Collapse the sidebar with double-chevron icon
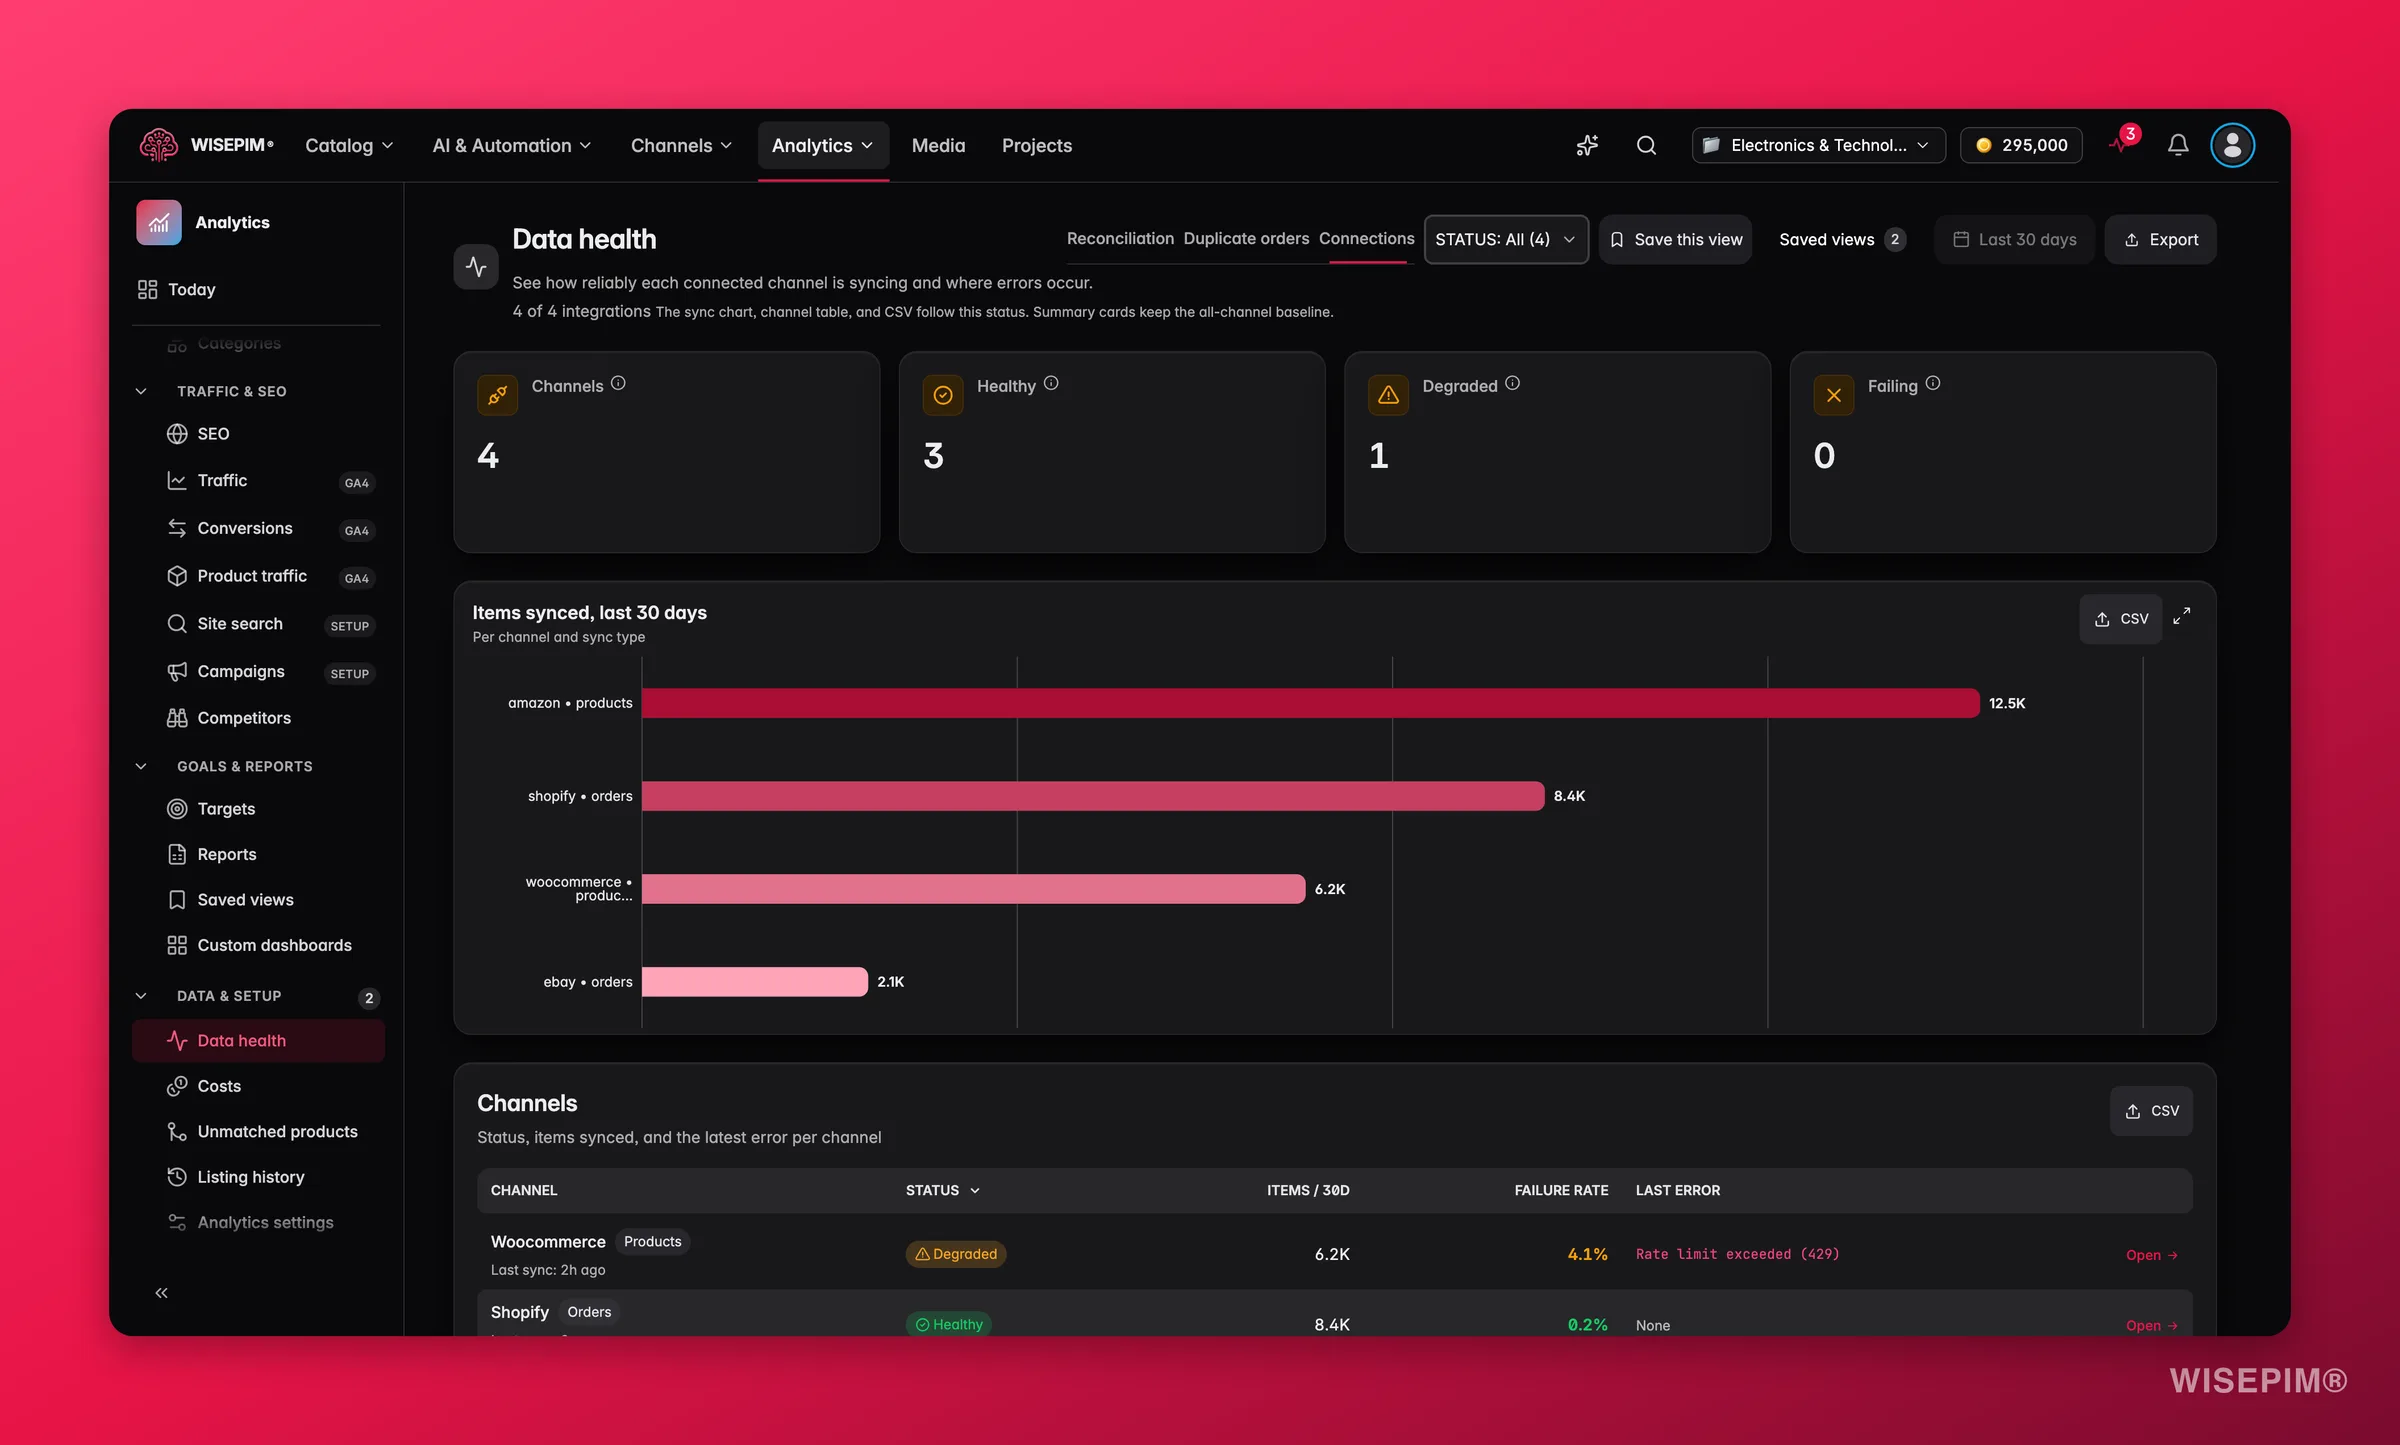 pyautogui.click(x=161, y=1293)
